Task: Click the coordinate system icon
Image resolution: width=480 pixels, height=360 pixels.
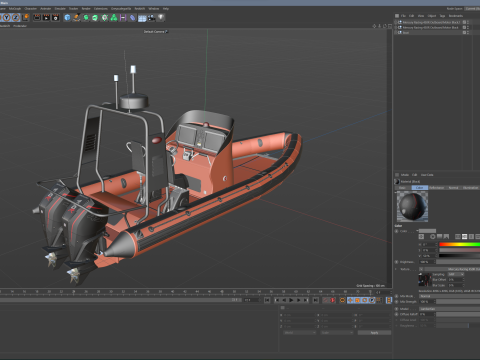Action: point(25,17)
